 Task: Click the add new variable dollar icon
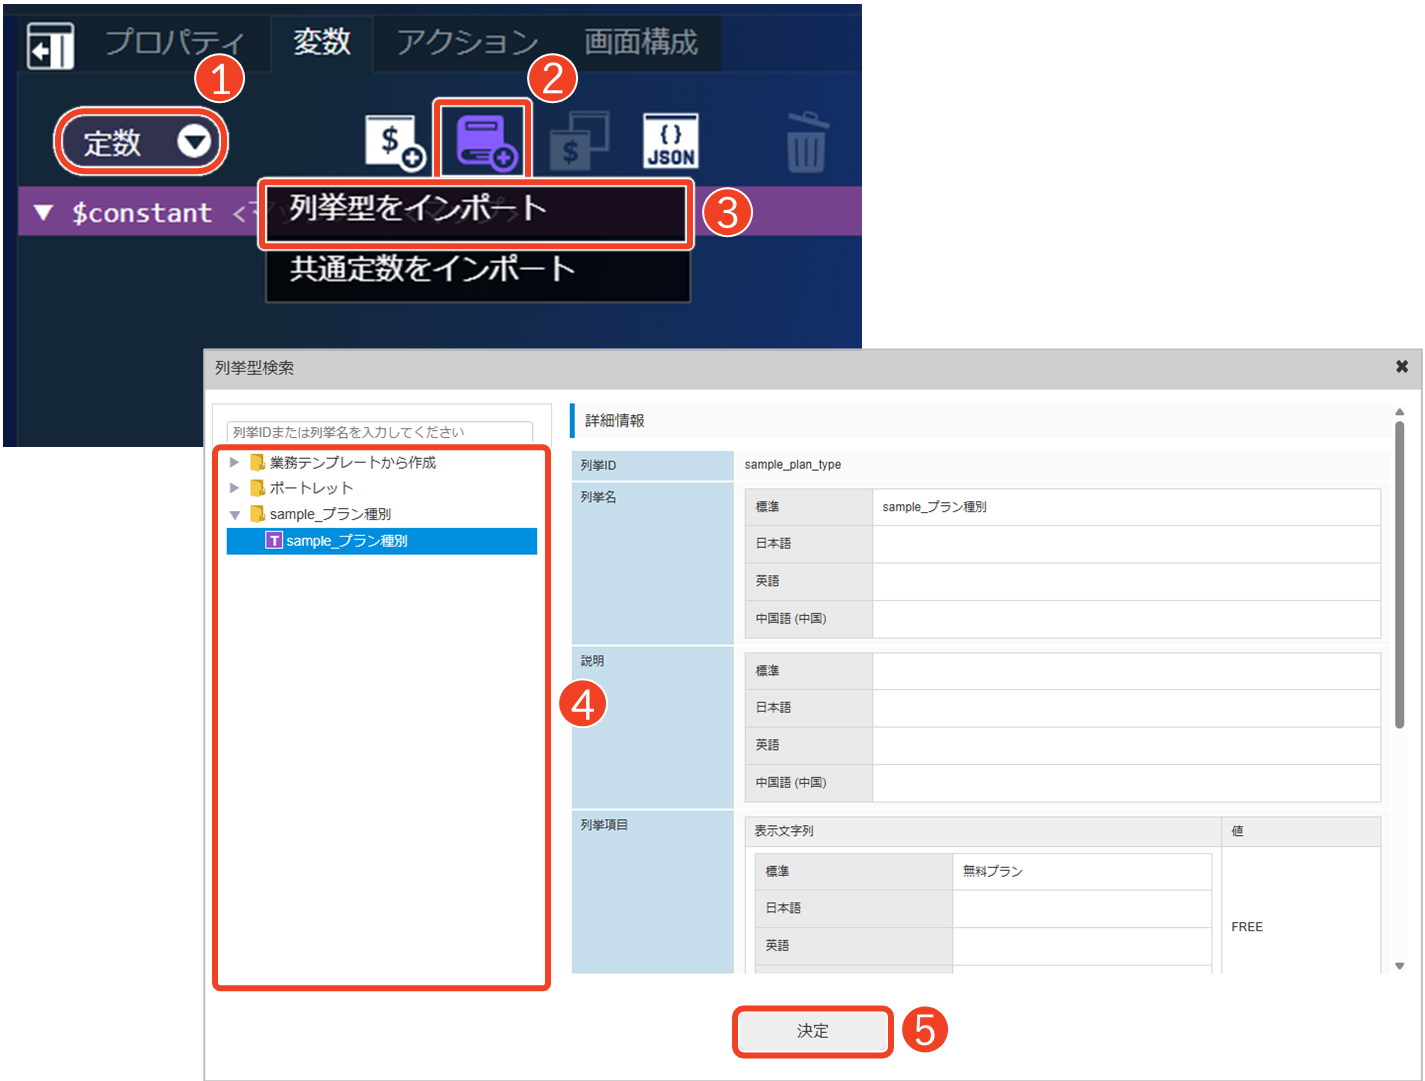(394, 142)
